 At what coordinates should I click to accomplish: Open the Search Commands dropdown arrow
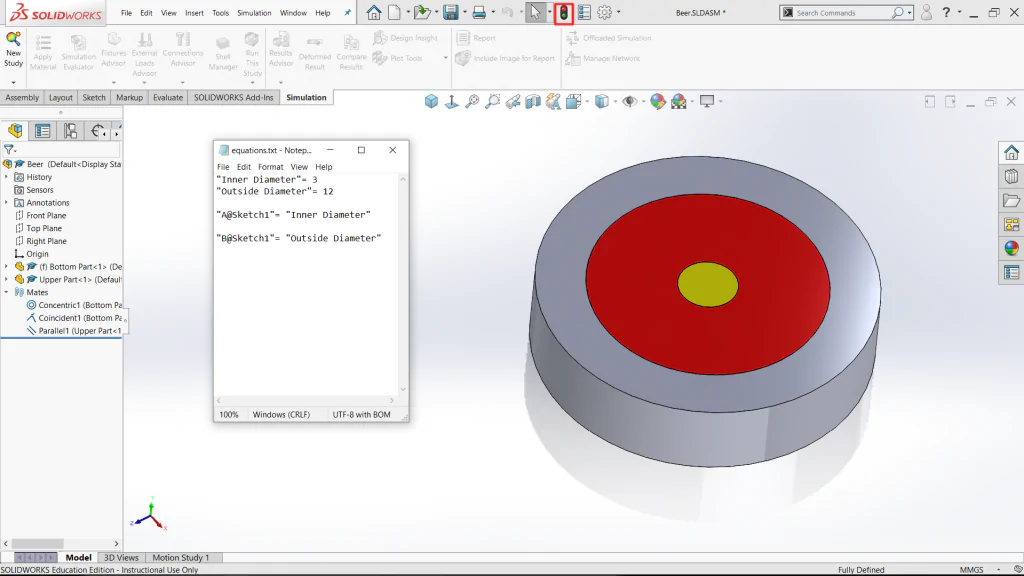tap(909, 12)
